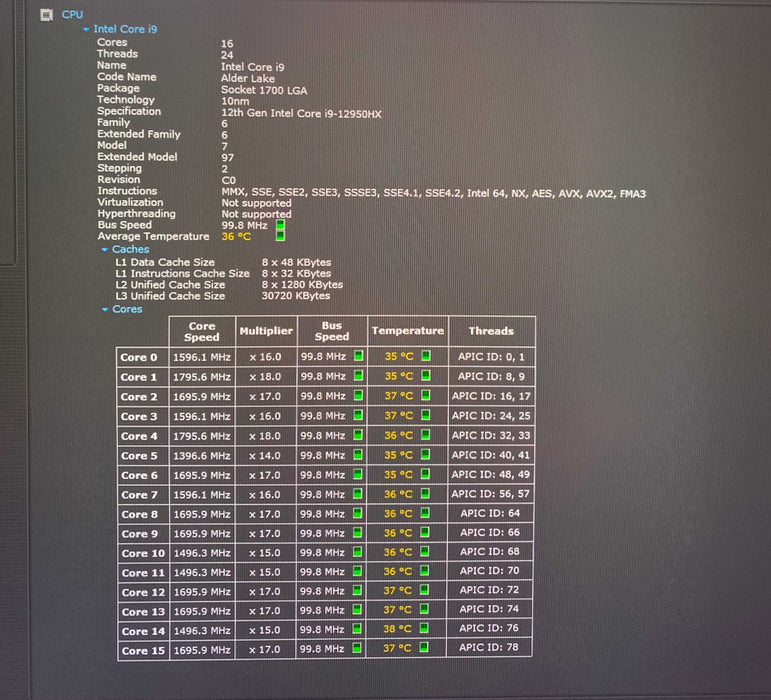Click Core 2 temperature green indicator
Screen dimensions: 771x700
point(426,395)
